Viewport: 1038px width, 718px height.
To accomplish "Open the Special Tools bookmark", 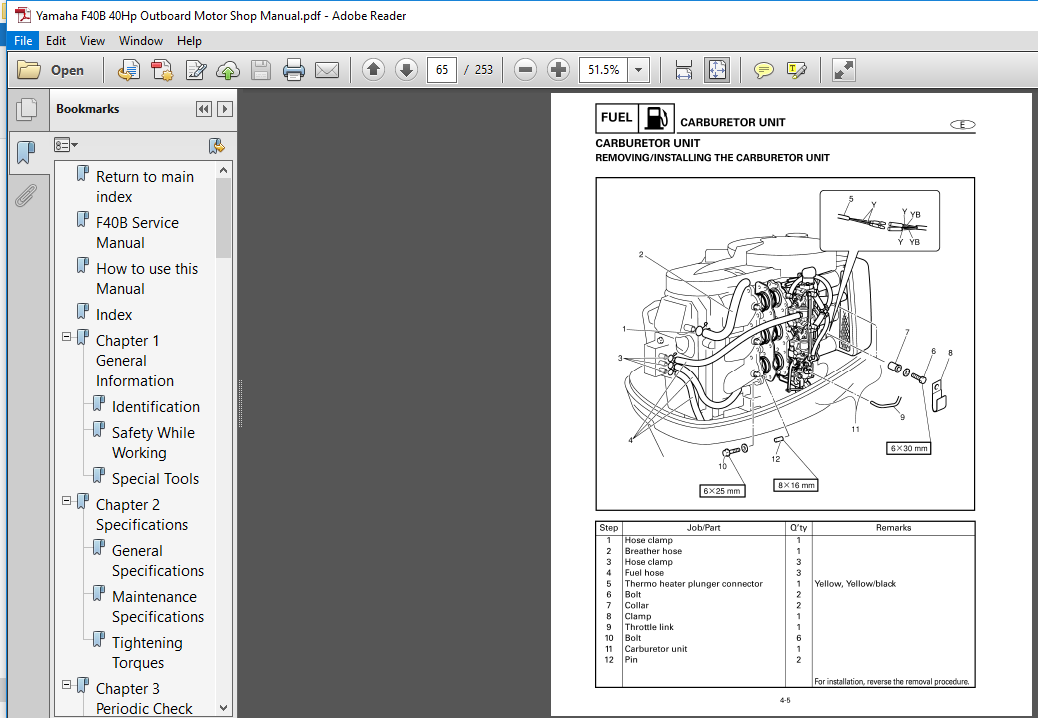I will (155, 479).
